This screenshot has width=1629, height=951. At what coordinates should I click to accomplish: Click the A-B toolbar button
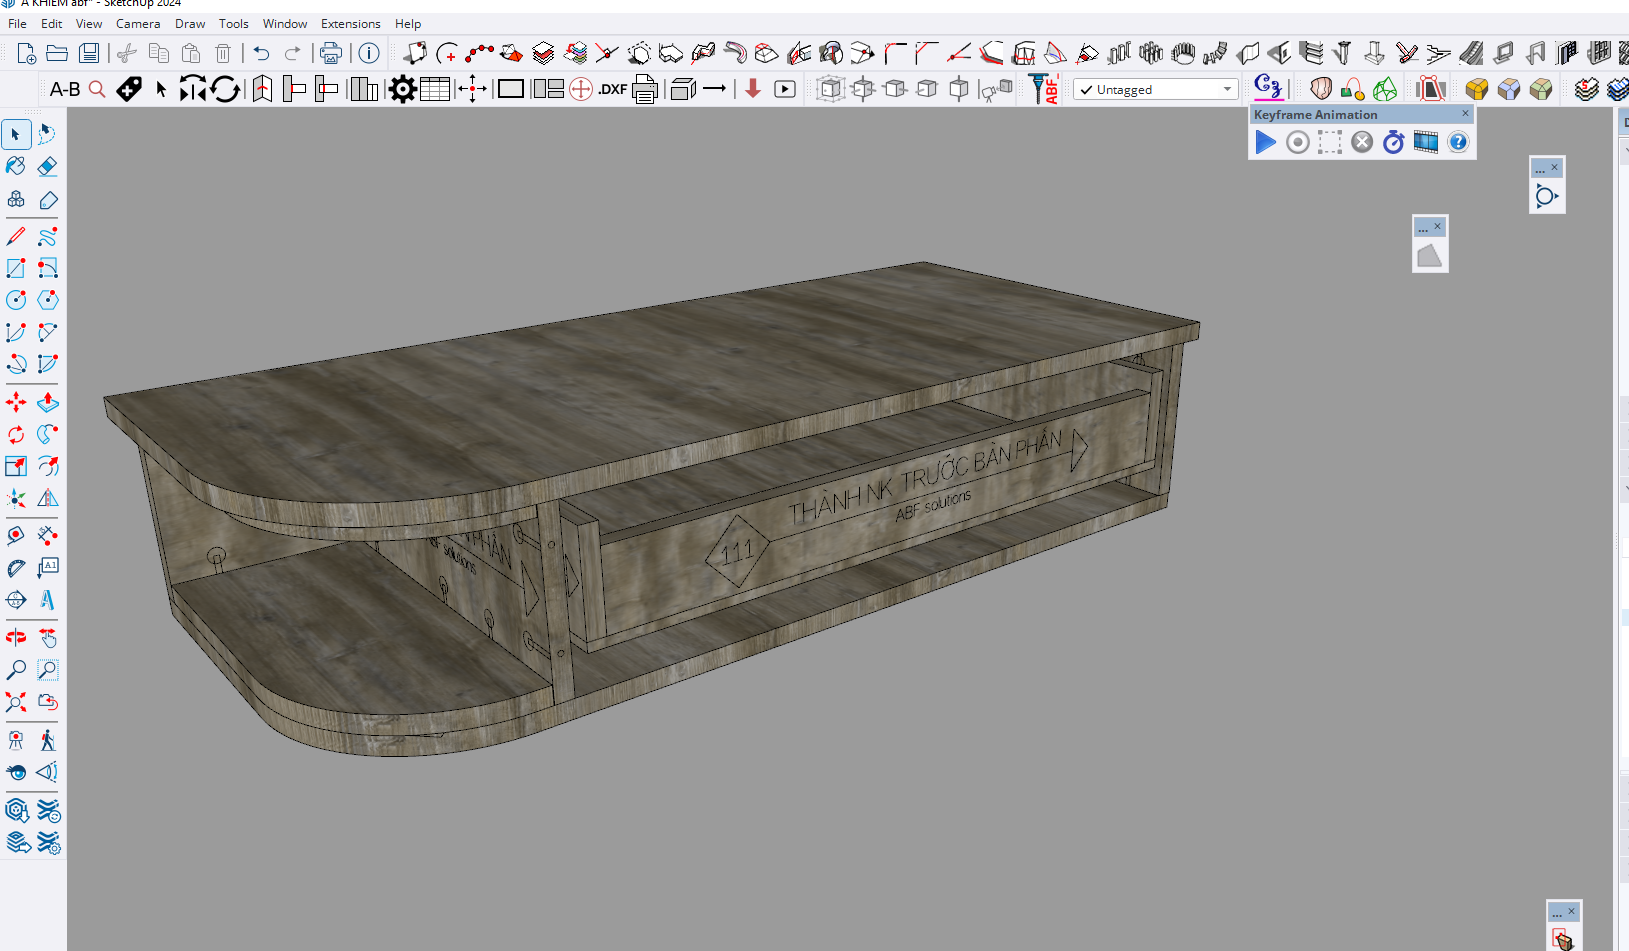tap(65, 89)
